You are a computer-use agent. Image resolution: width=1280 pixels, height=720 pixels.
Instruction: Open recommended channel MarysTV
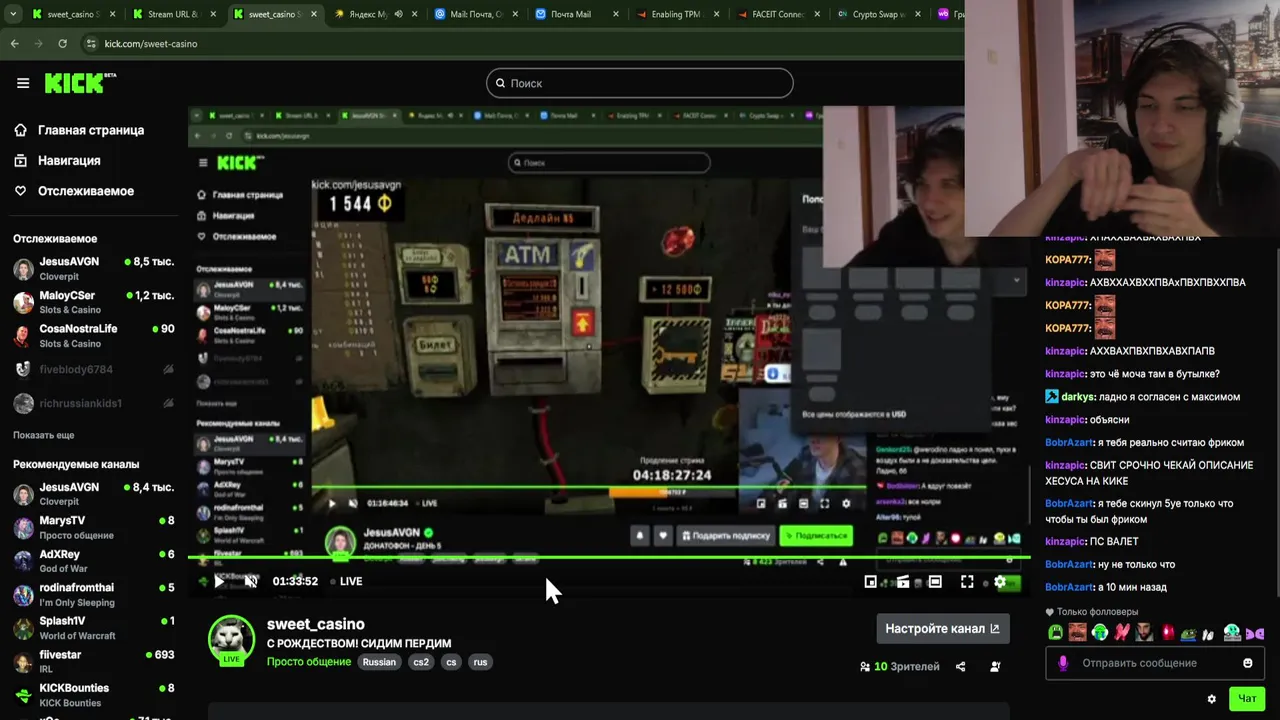pos(93,527)
